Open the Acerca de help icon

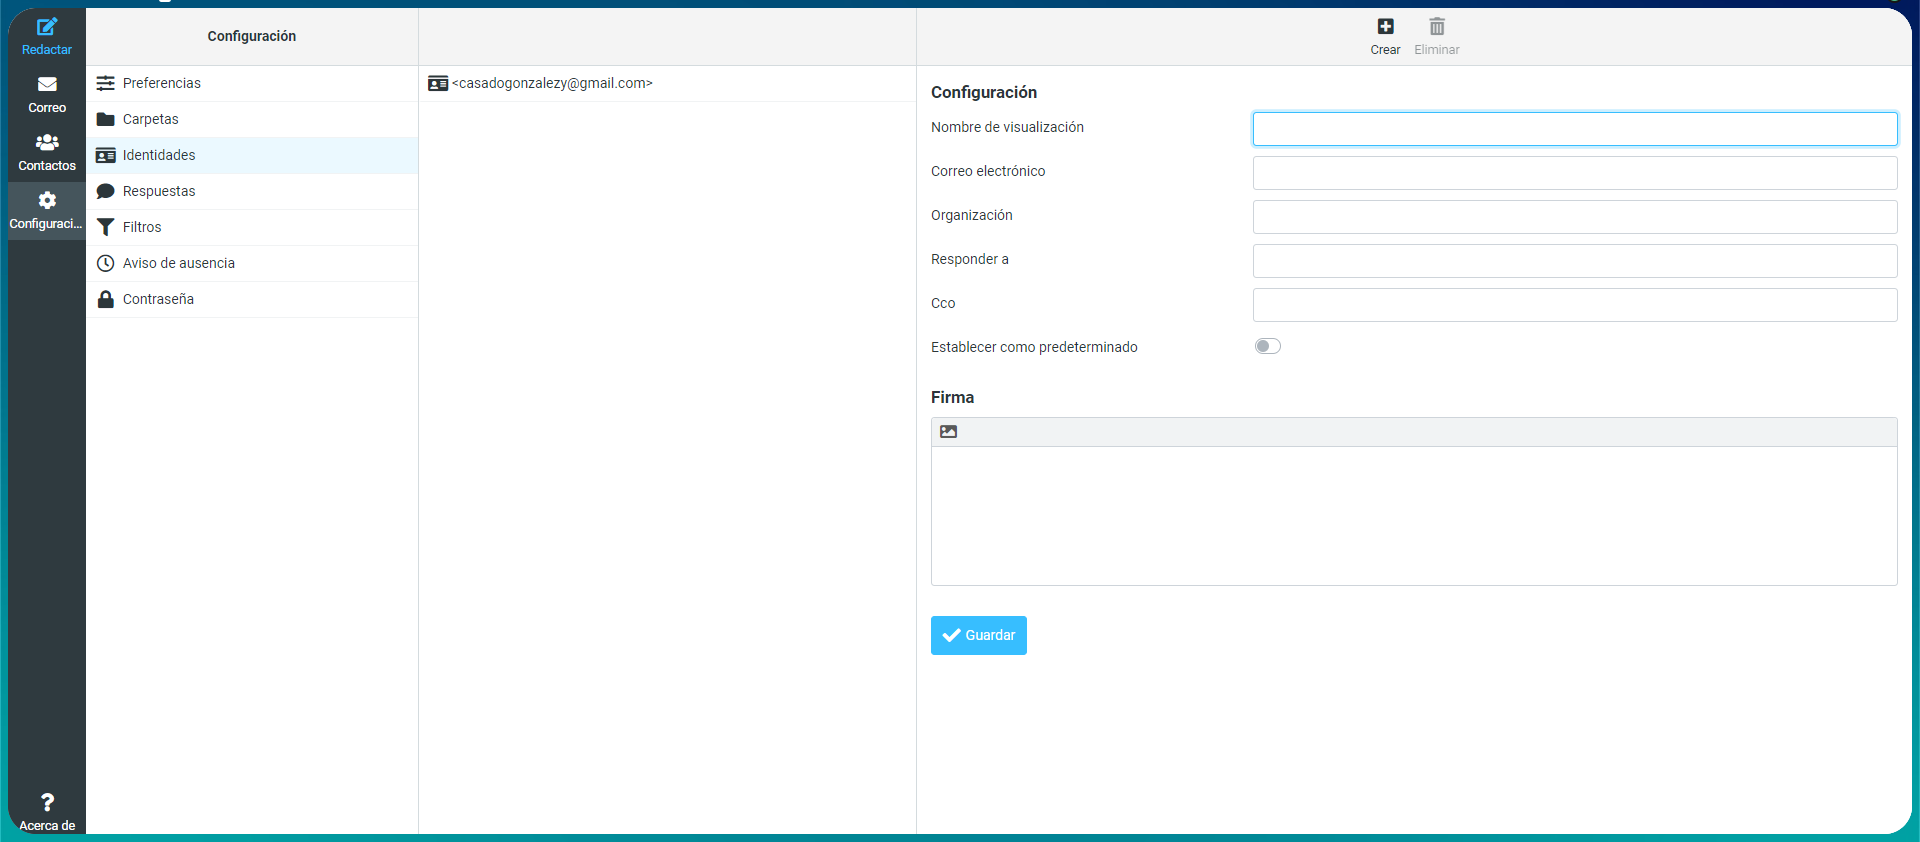pyautogui.click(x=47, y=812)
